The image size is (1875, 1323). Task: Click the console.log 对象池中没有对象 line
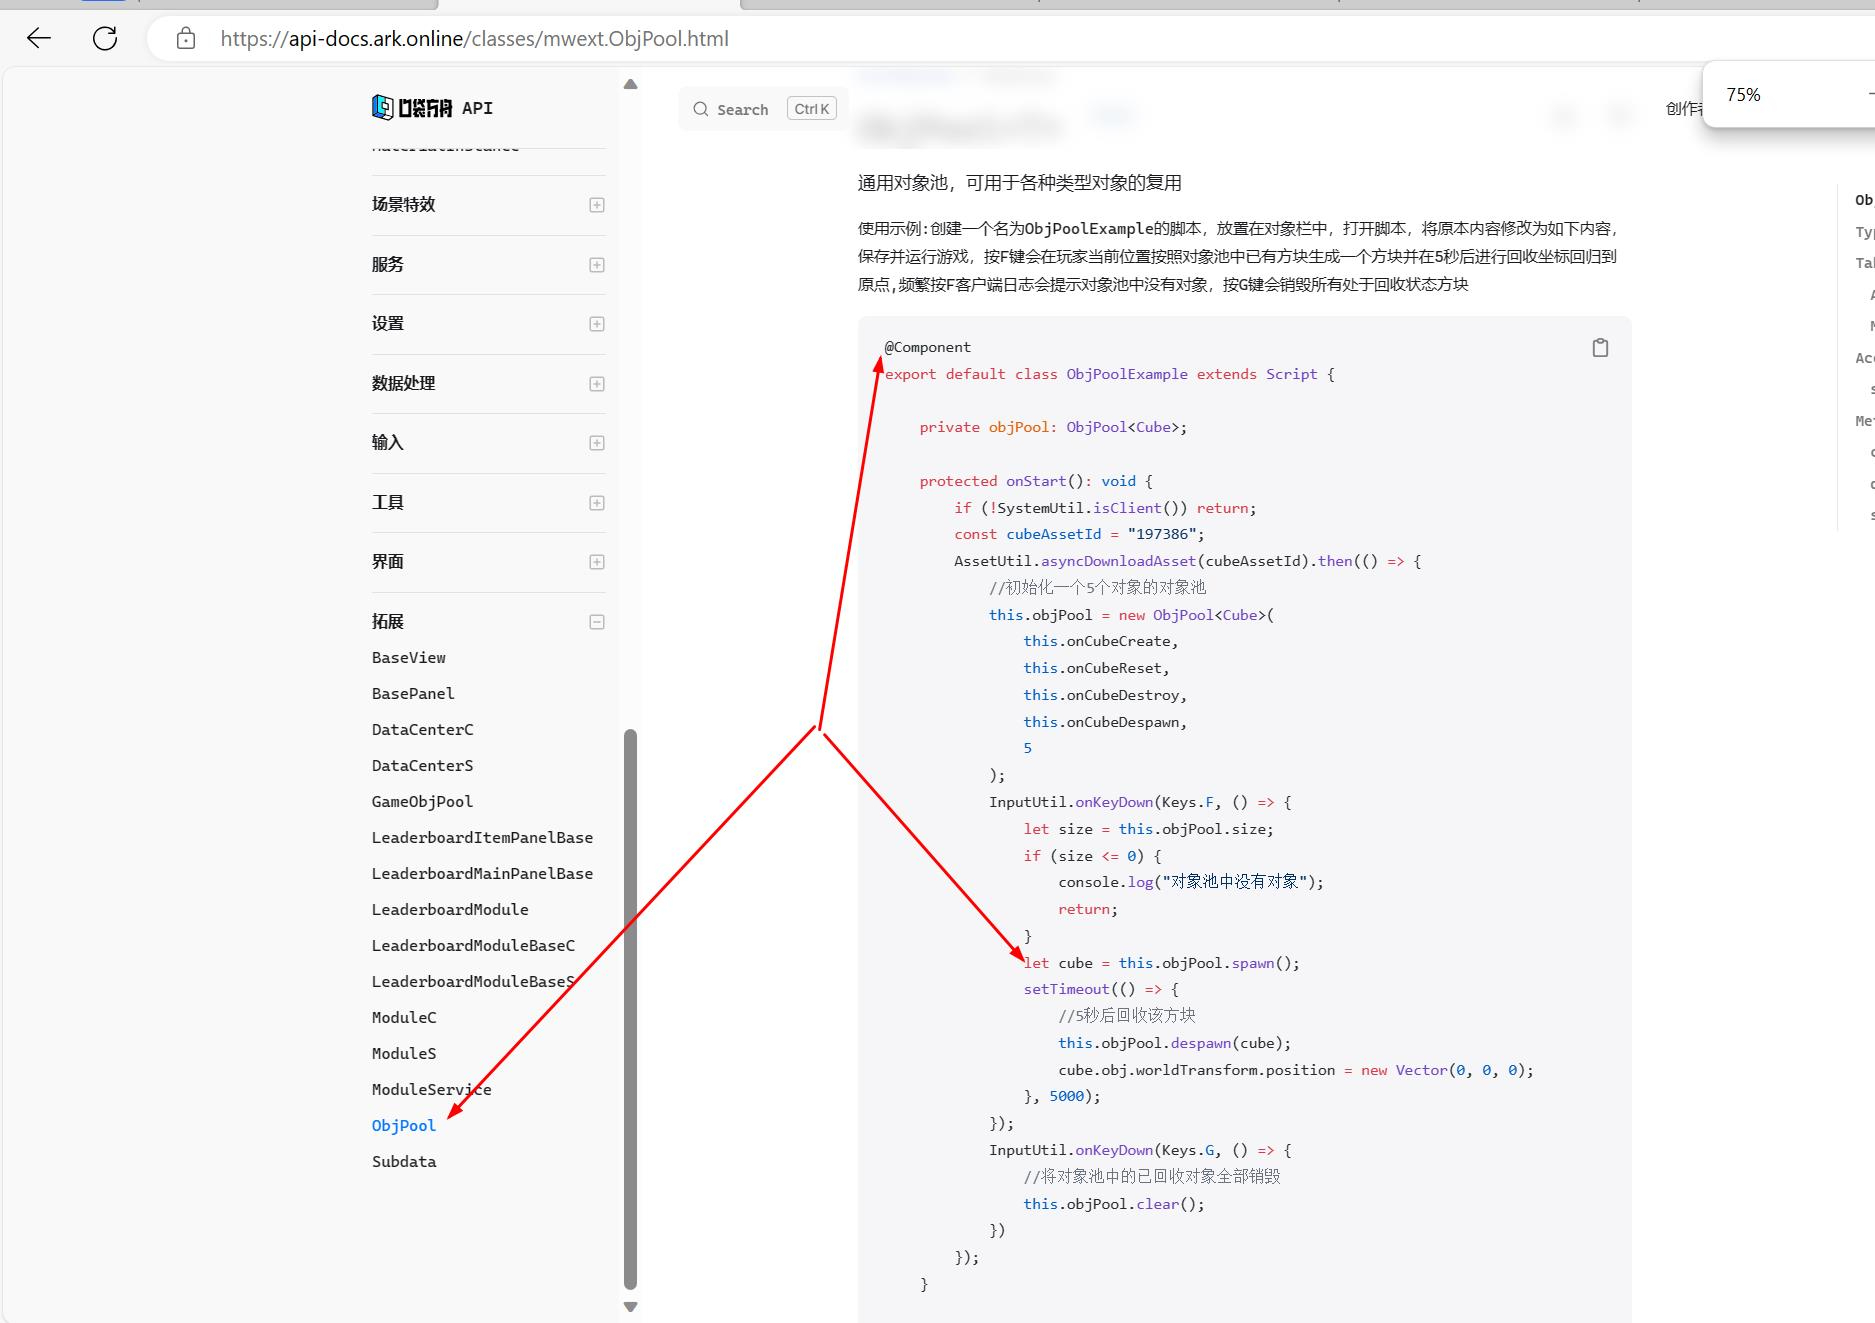click(x=1190, y=882)
